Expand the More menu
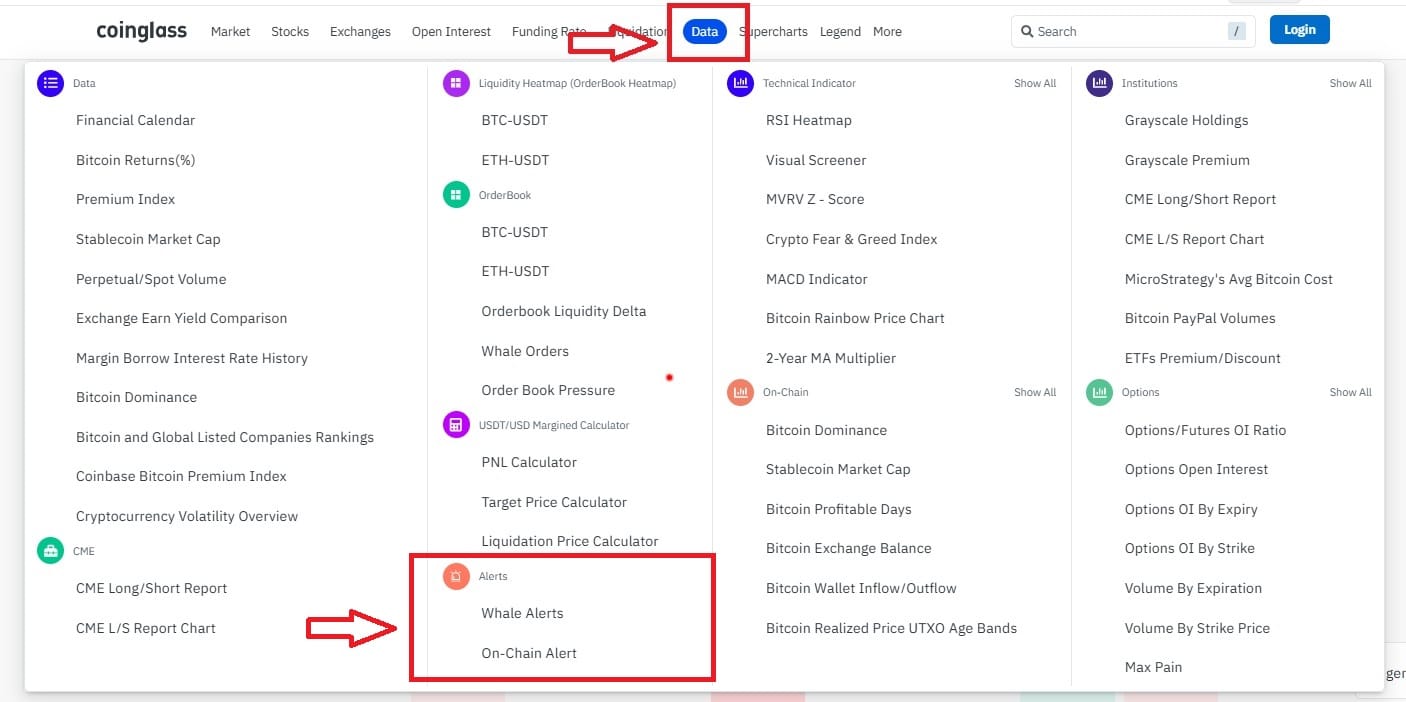Viewport: 1406px width, 702px height. 887,31
